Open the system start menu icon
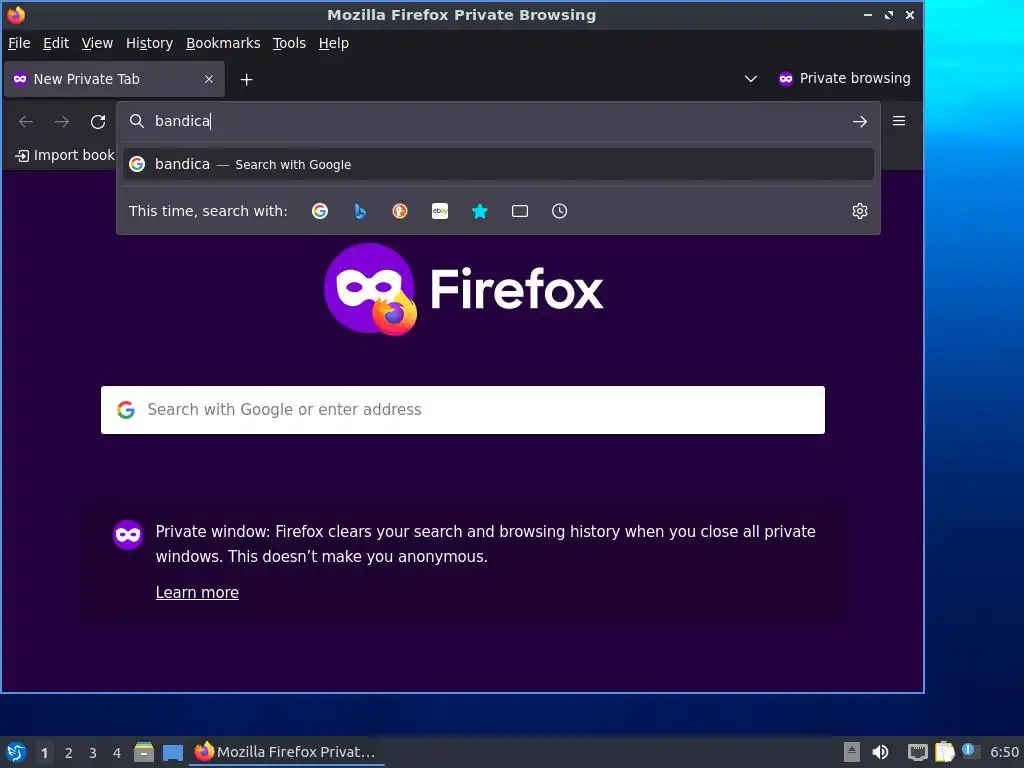Image resolution: width=1024 pixels, height=768 pixels. click(x=16, y=752)
